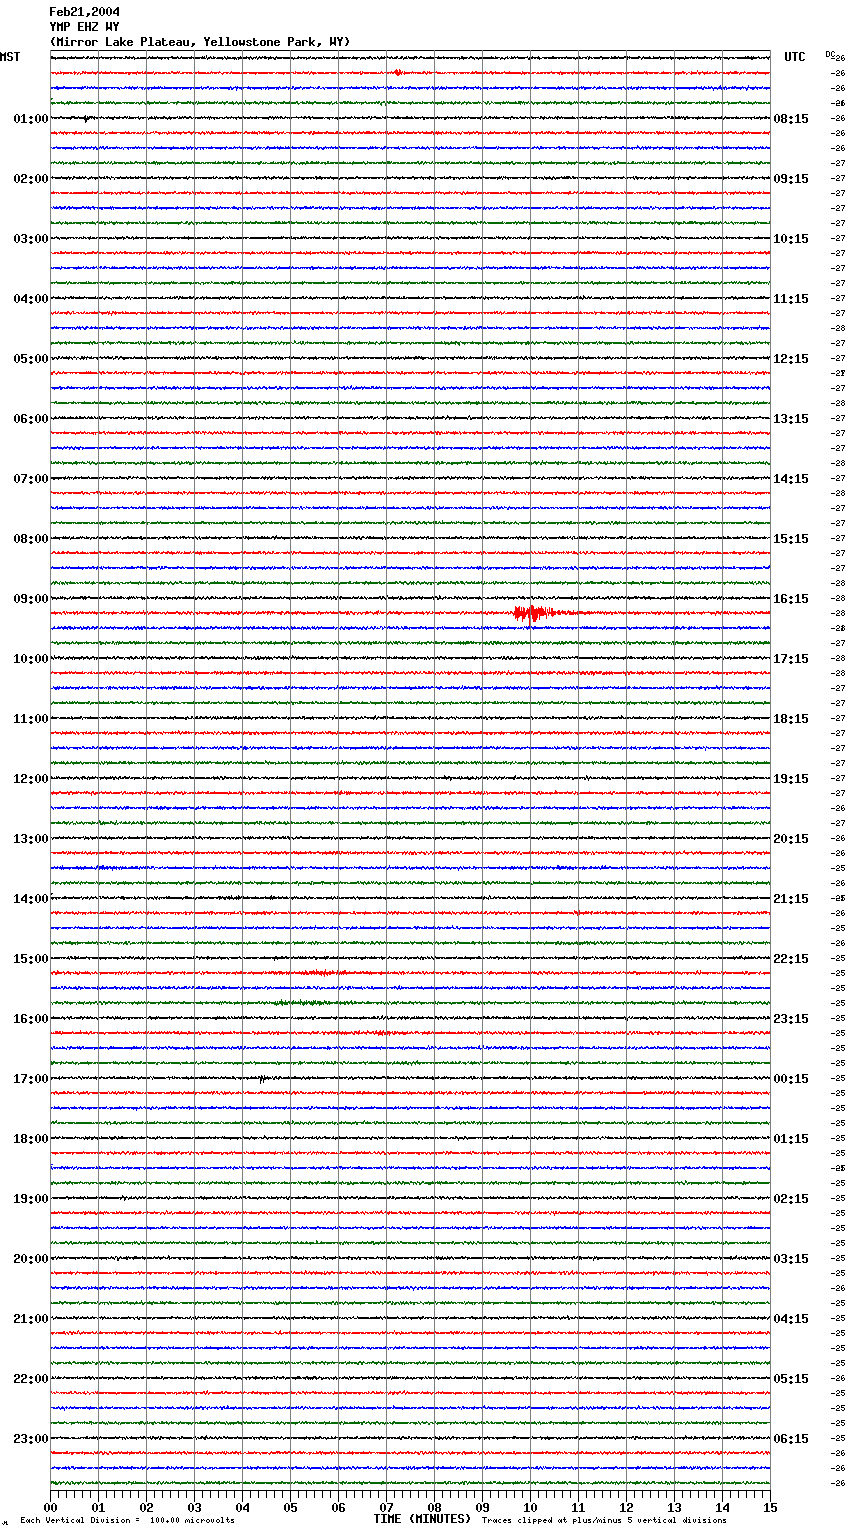850x1534 pixels.
Task: Click the 23:00 MST time label
Action: tap(31, 1439)
